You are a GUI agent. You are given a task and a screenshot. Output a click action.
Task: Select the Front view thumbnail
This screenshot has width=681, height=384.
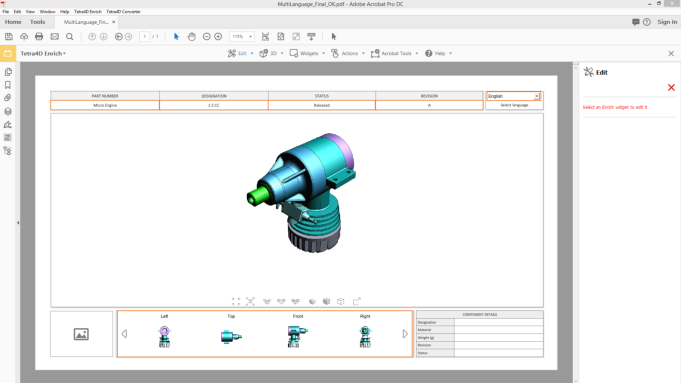pos(298,336)
